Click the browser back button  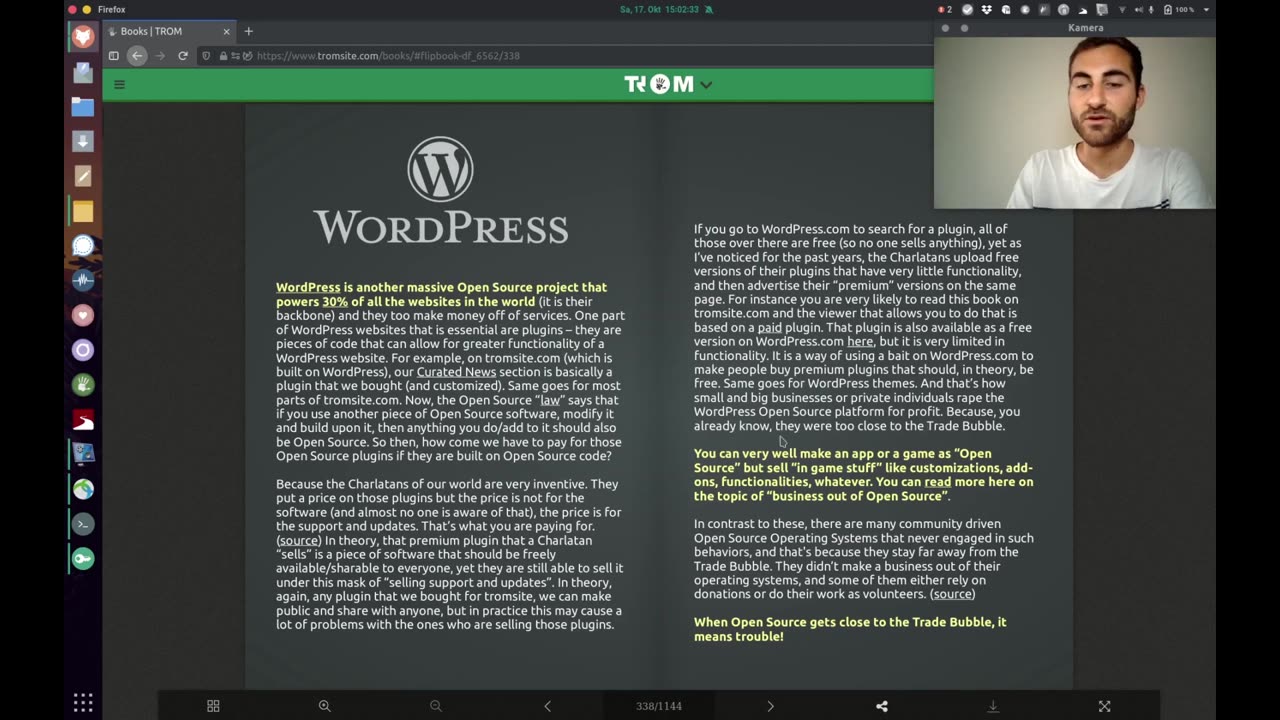(137, 56)
